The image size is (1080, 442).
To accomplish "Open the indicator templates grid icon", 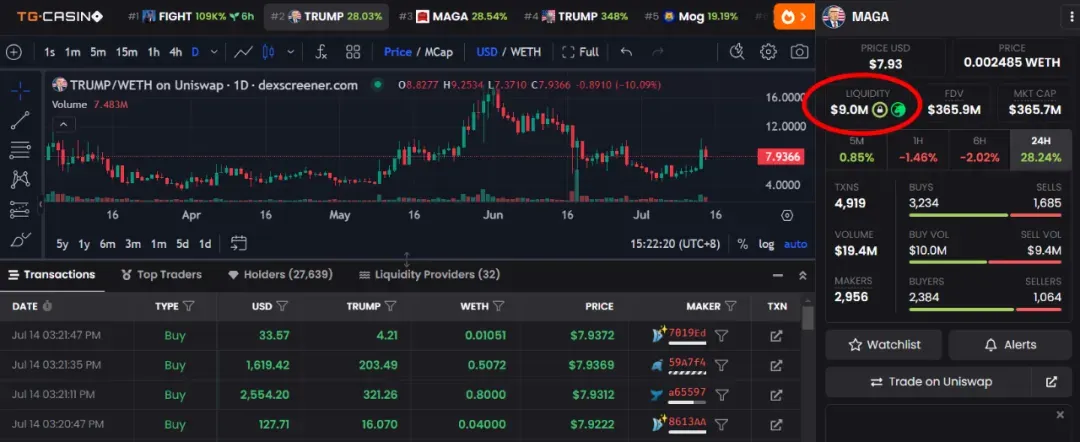I will click(x=353, y=52).
